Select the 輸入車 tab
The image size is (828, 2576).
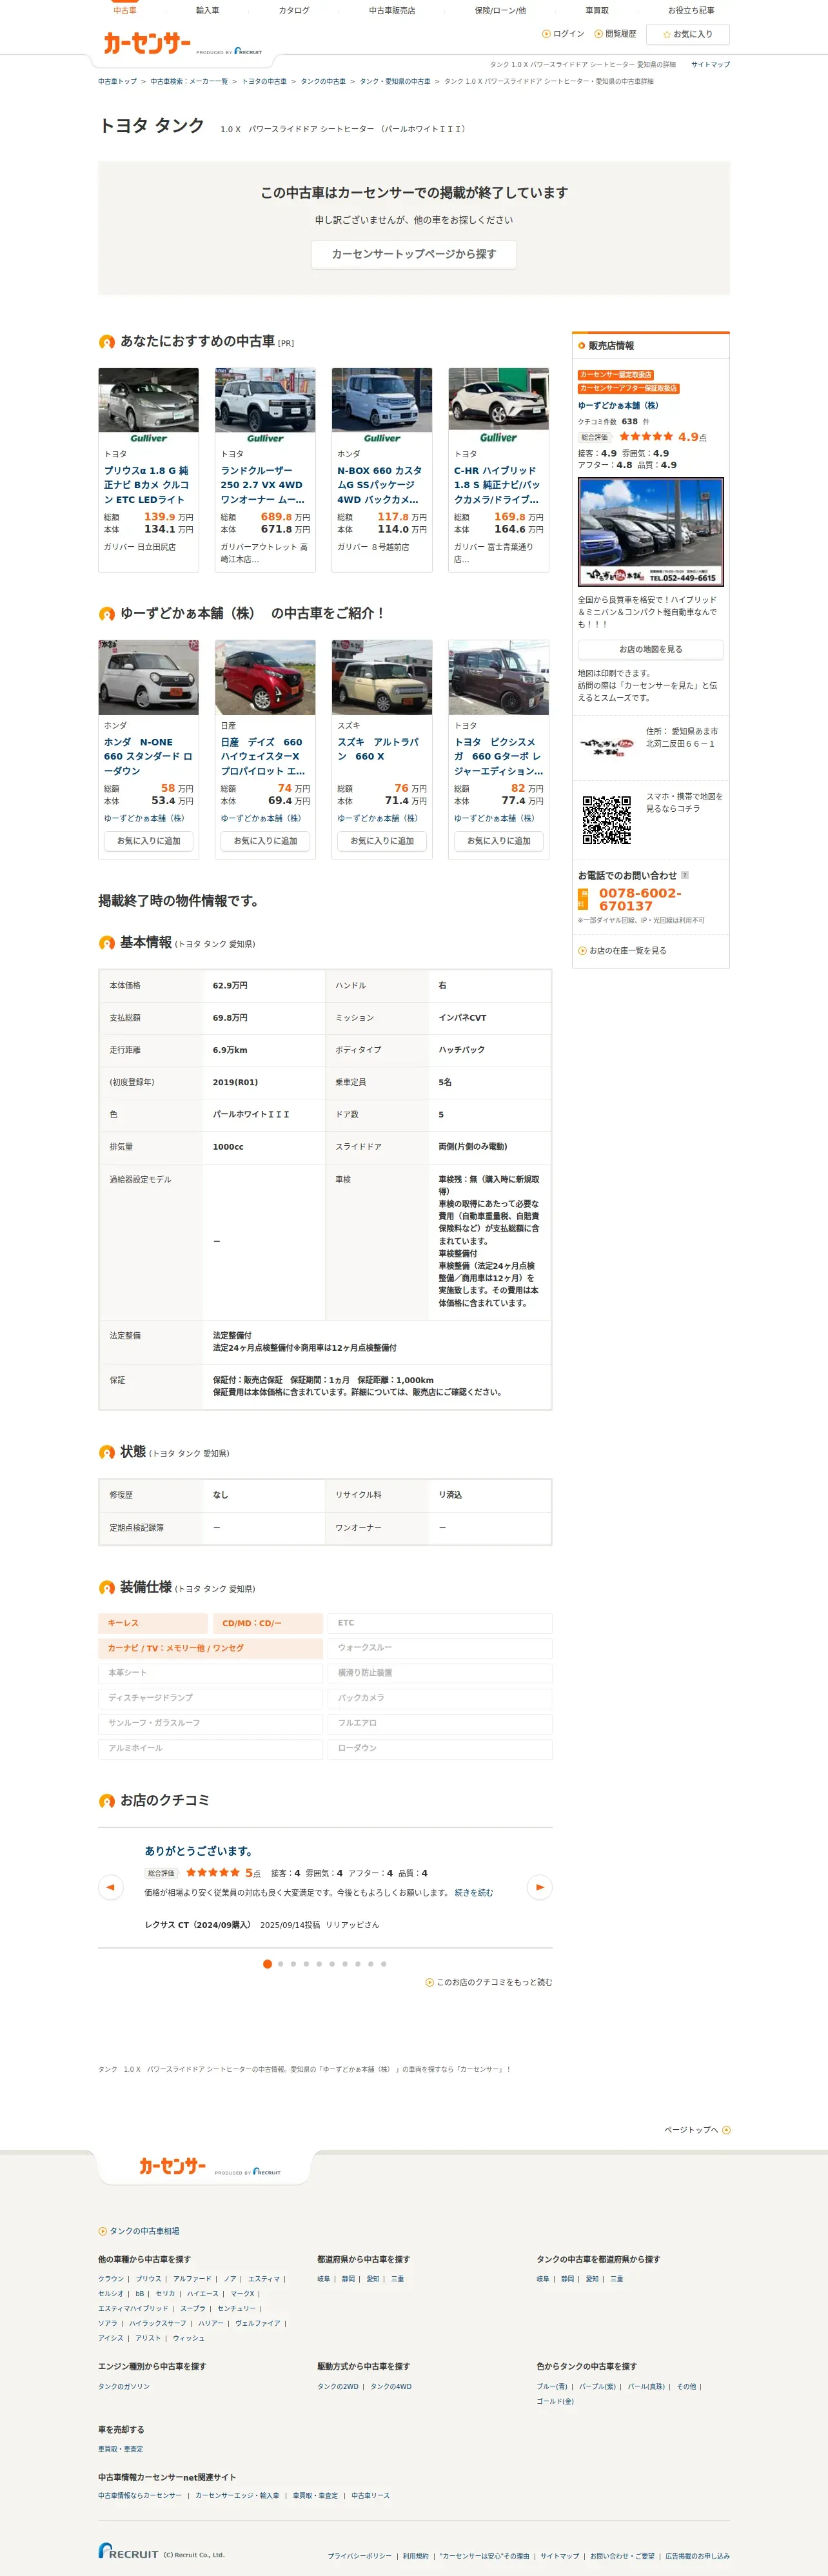tap(207, 10)
